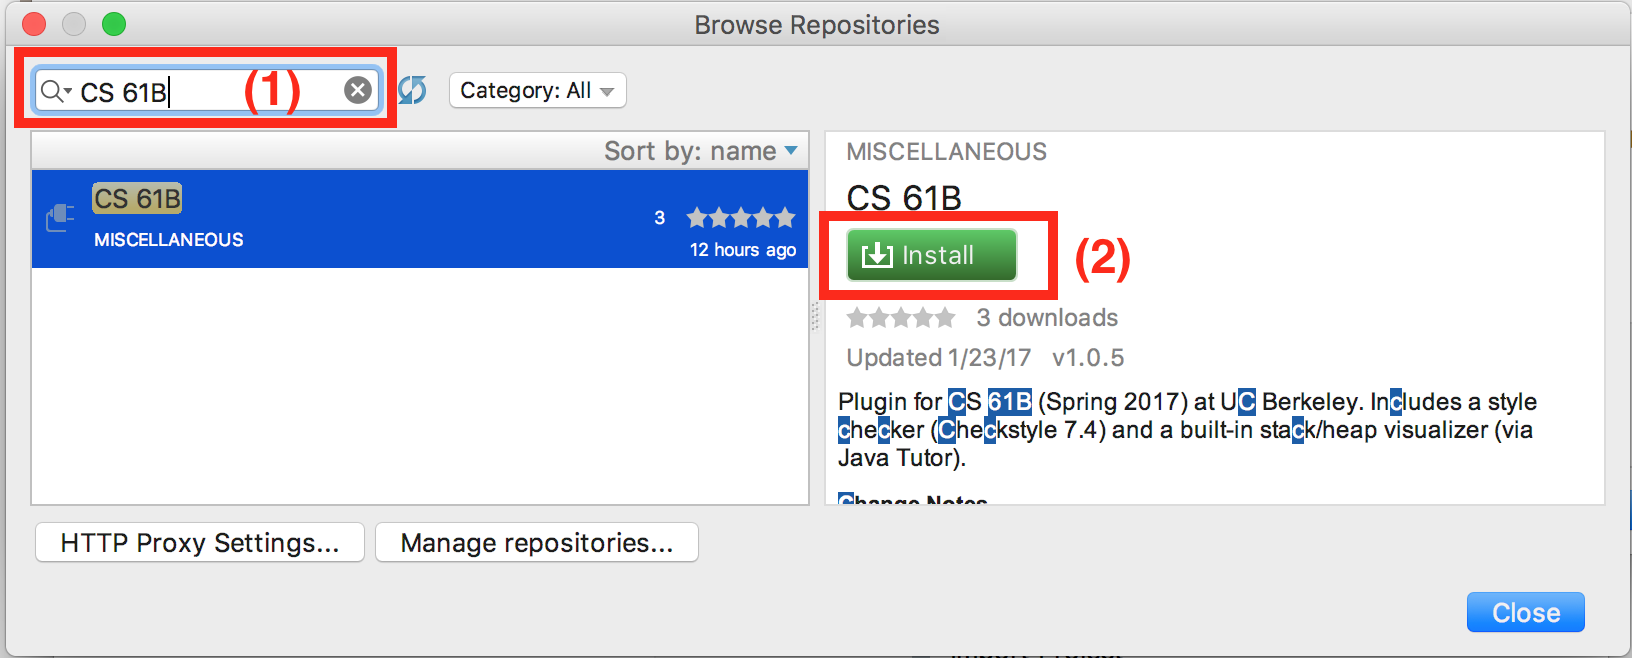
Task: Click the green full-screen traffic light button
Action: coord(114,23)
